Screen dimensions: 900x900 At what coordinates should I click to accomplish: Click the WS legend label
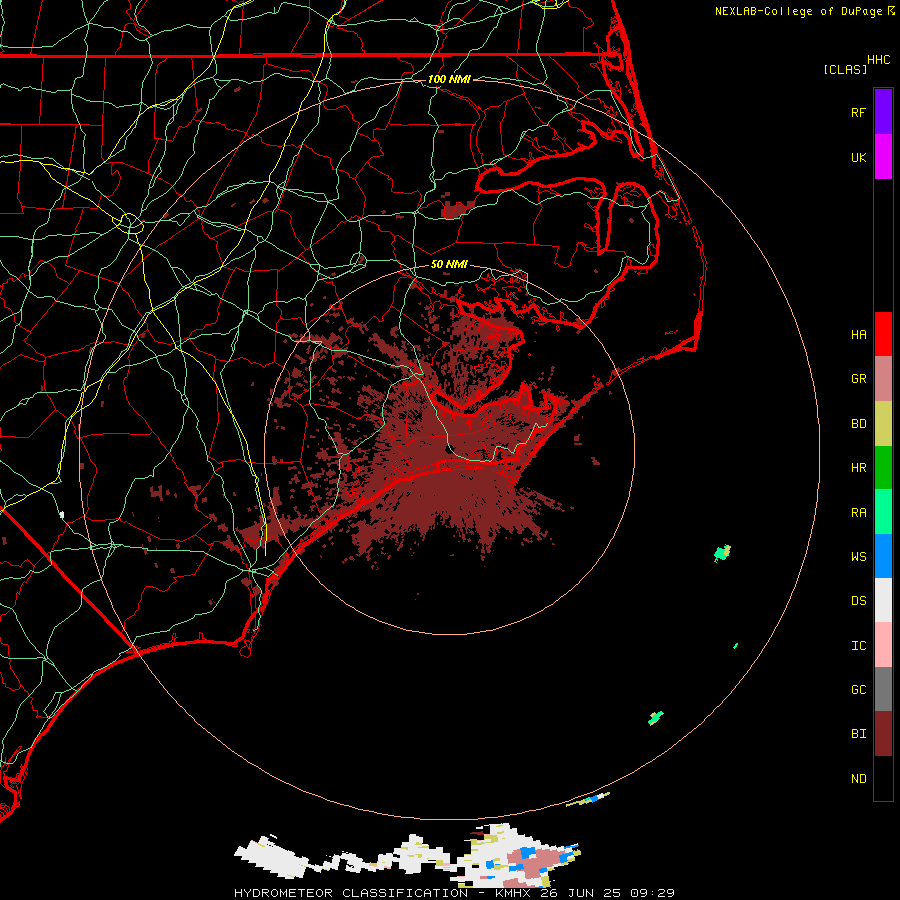858,556
